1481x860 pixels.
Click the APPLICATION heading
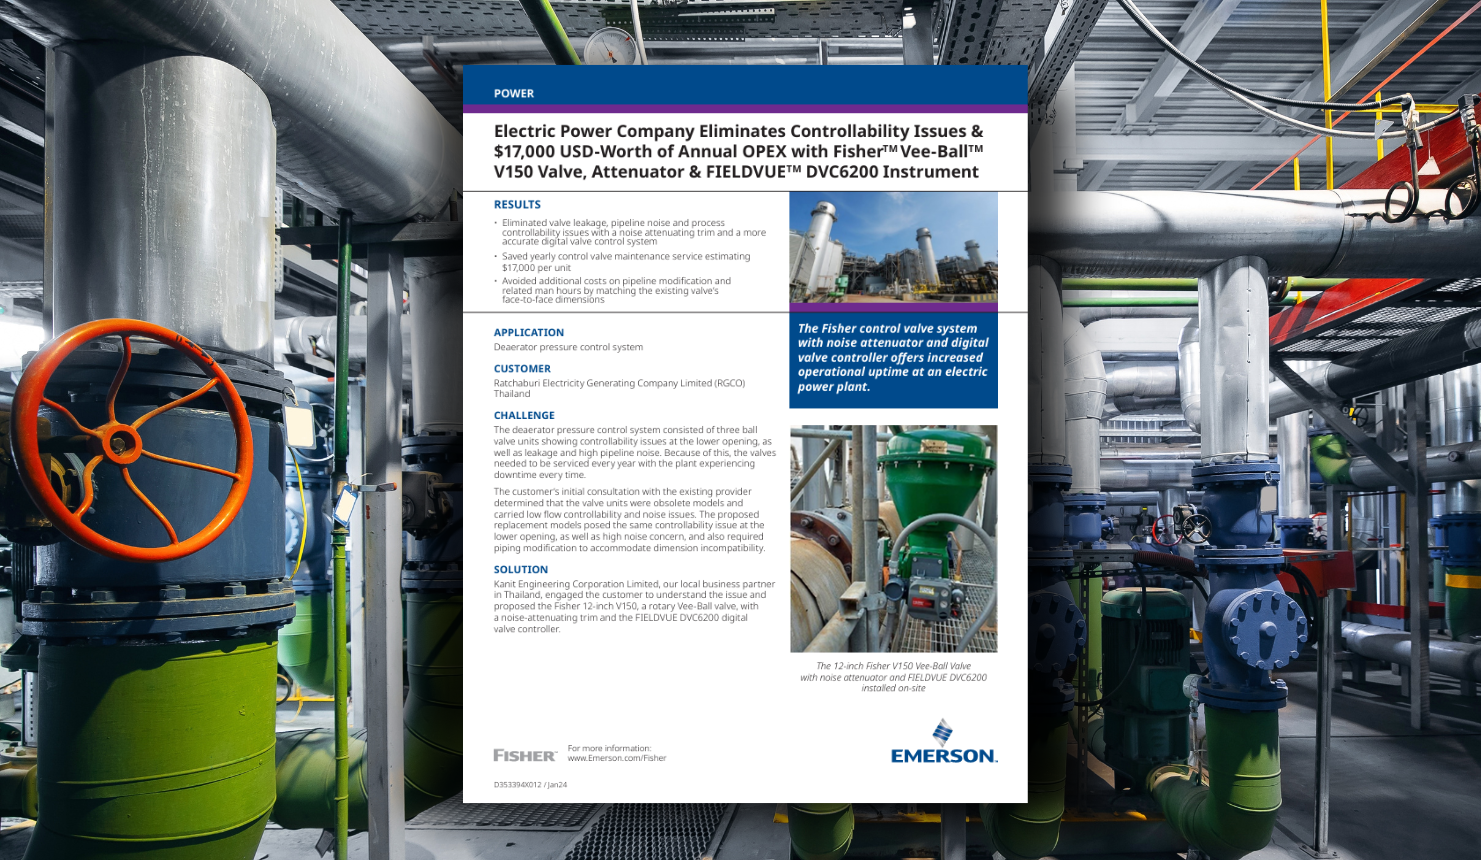pyautogui.click(x=529, y=332)
